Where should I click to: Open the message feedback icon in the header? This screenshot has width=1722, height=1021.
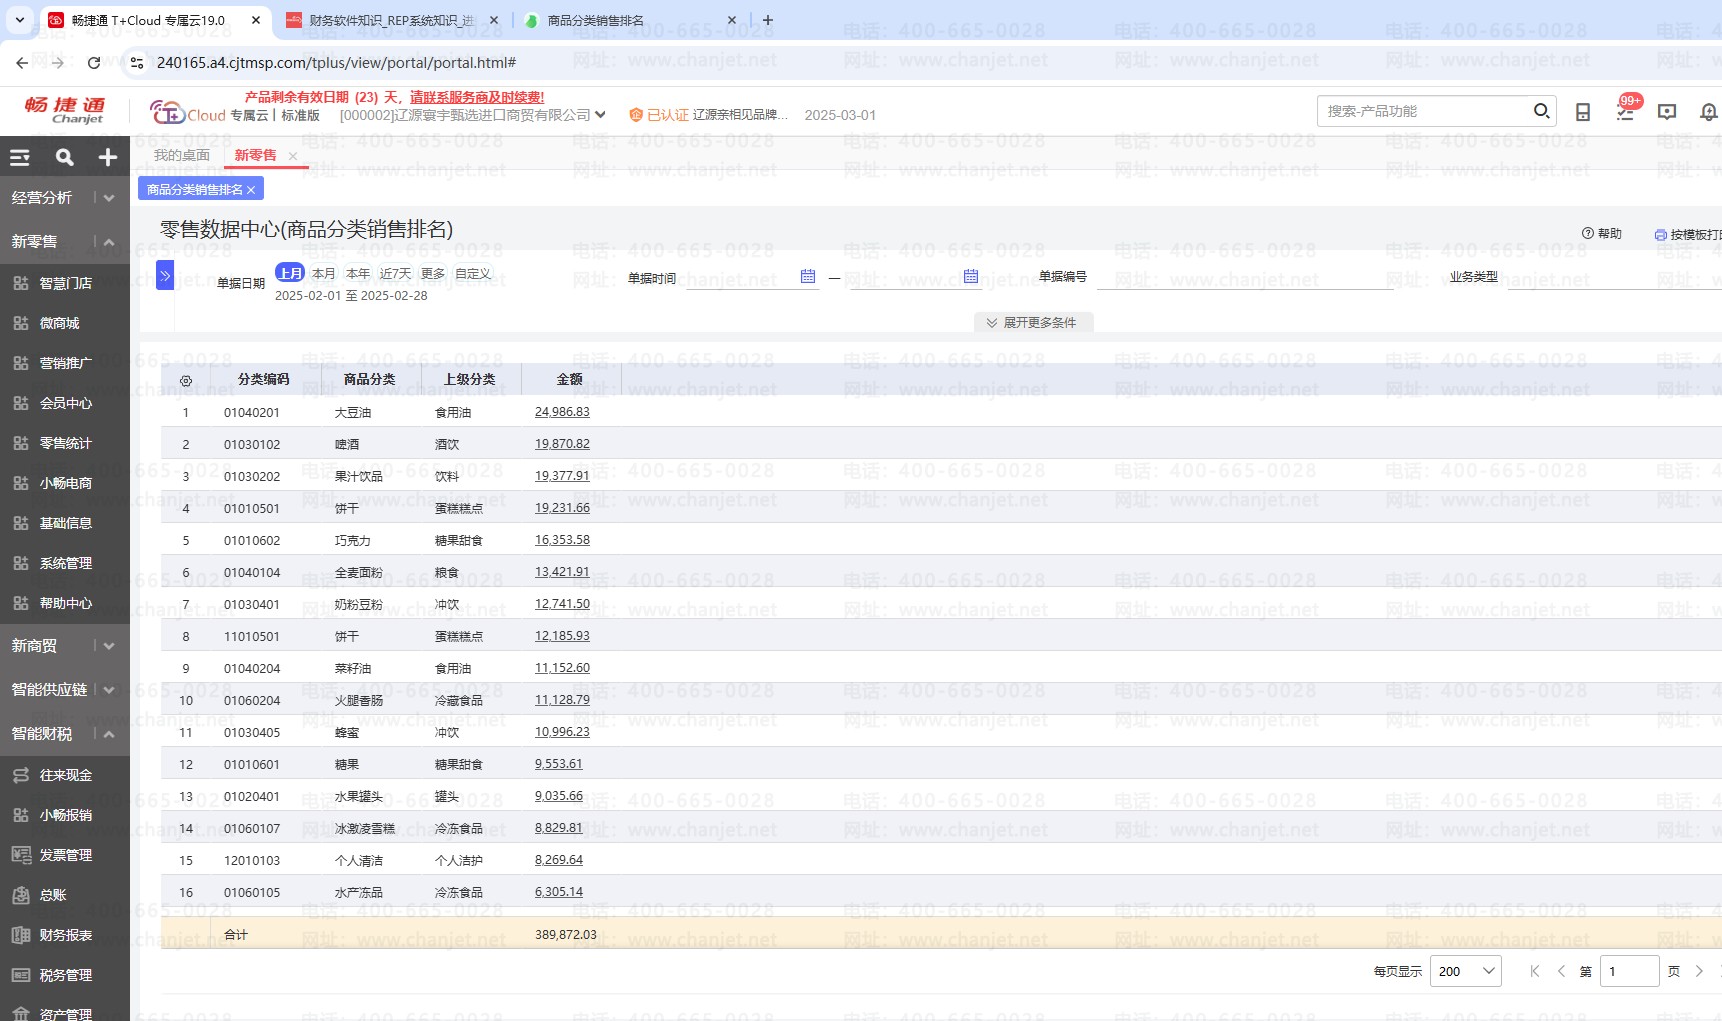1667,112
